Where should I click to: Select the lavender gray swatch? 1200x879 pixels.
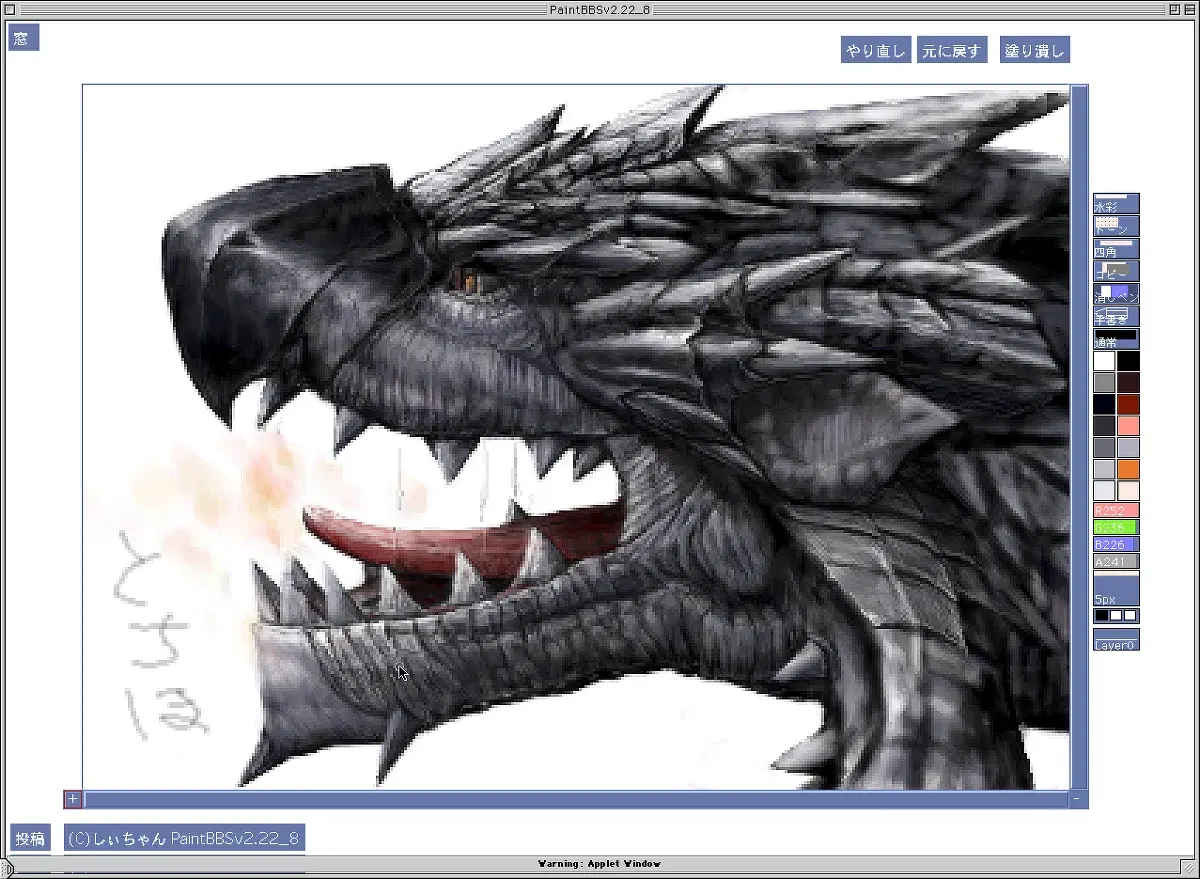click(x=1128, y=447)
